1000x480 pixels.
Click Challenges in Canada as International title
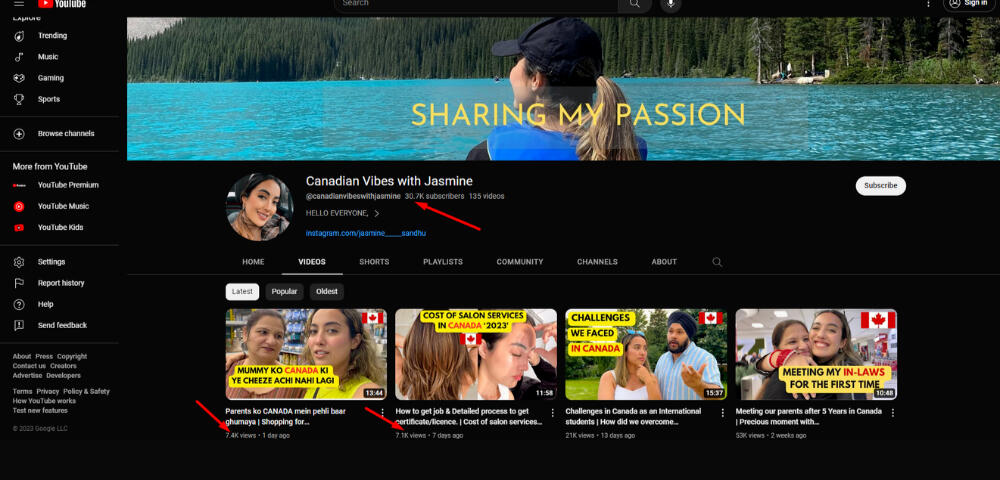[x=633, y=416]
